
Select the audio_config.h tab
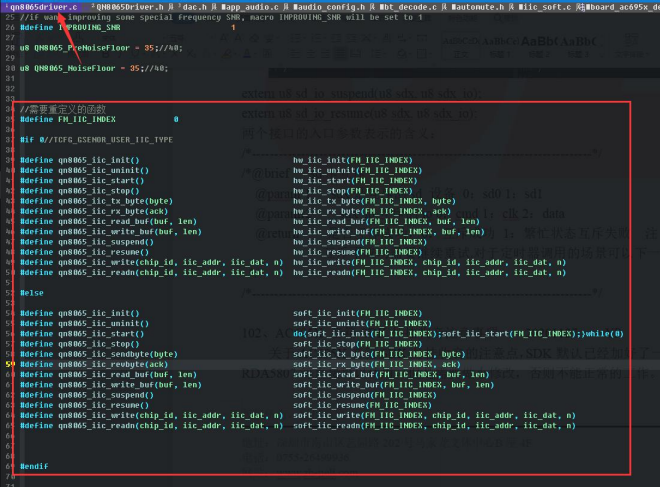[x=330, y=7]
